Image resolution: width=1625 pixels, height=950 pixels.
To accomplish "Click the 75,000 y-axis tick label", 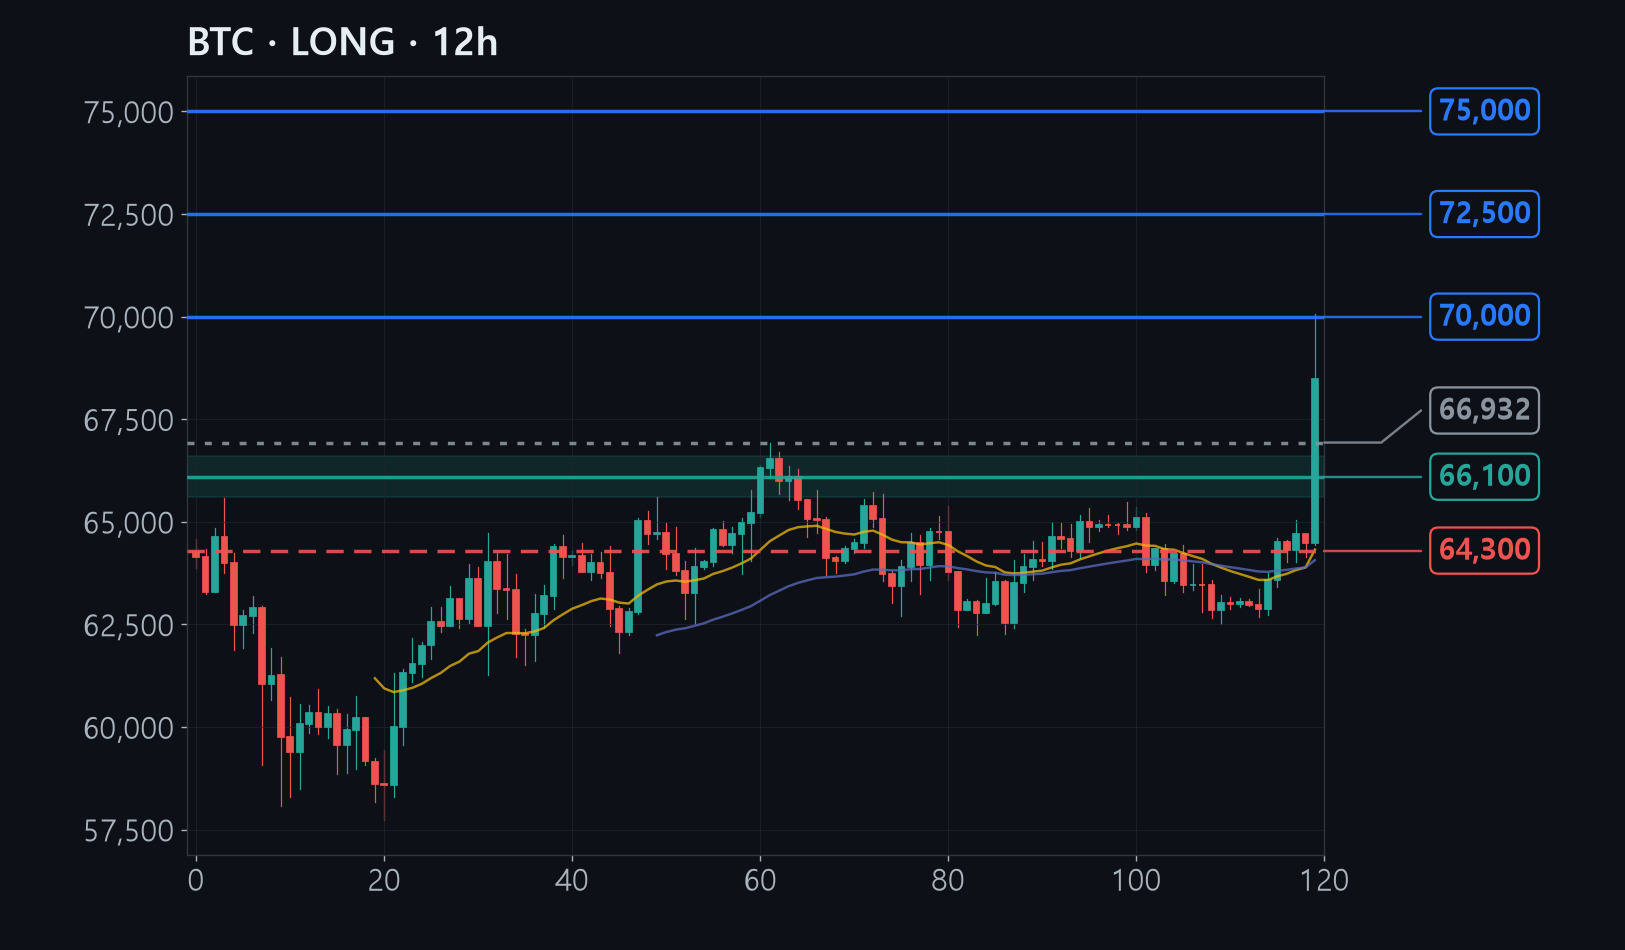I will (x=129, y=112).
